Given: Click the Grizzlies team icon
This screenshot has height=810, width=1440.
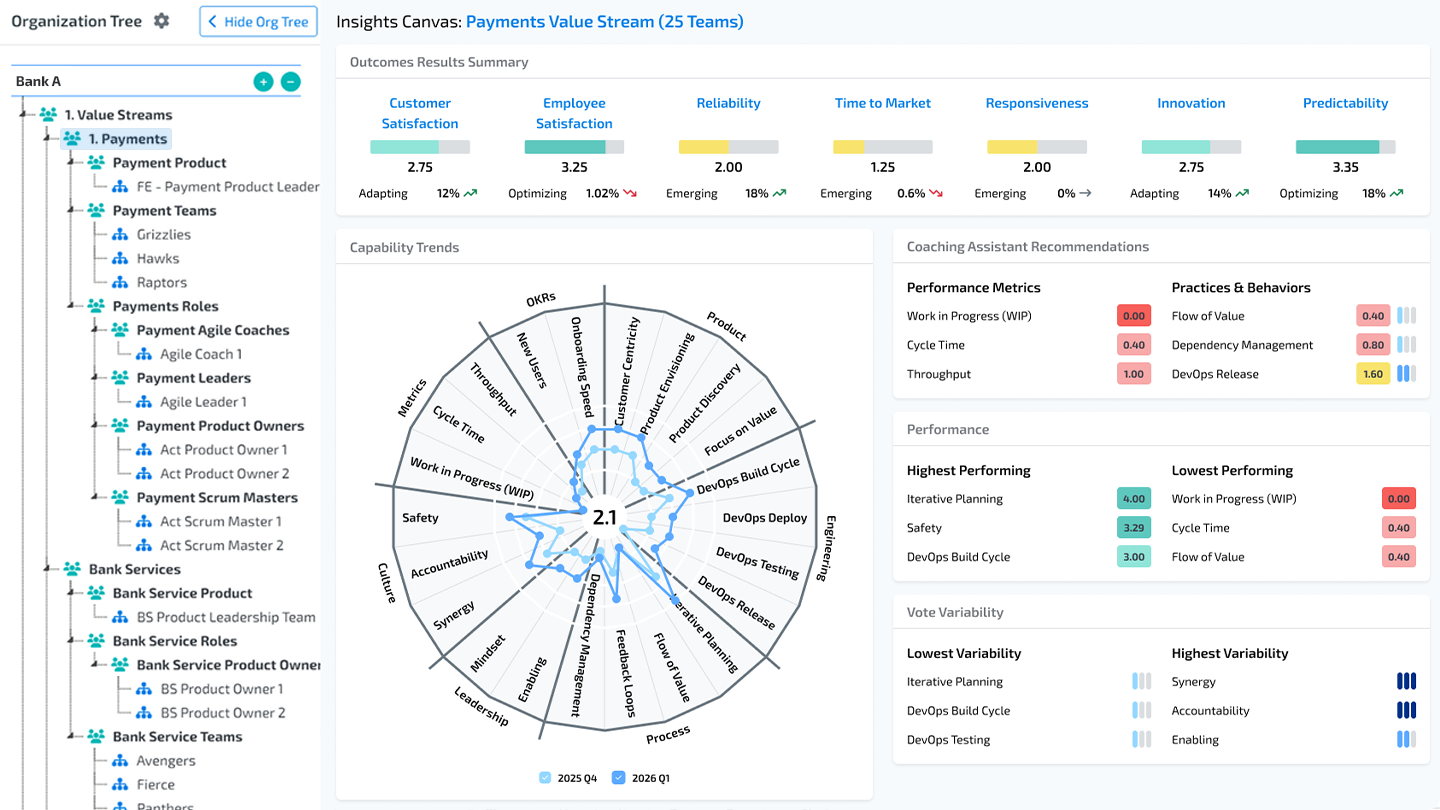Looking at the screenshot, I should point(120,235).
